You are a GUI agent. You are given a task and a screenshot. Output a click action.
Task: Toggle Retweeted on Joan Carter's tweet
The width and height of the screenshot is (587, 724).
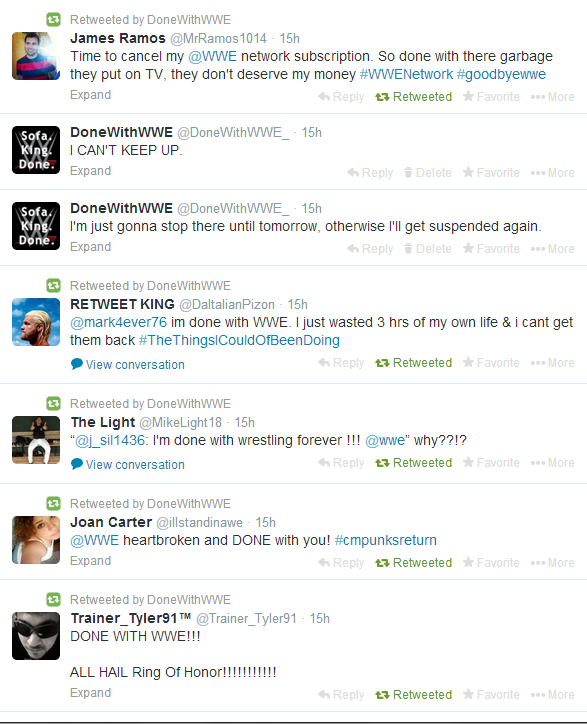click(x=413, y=562)
